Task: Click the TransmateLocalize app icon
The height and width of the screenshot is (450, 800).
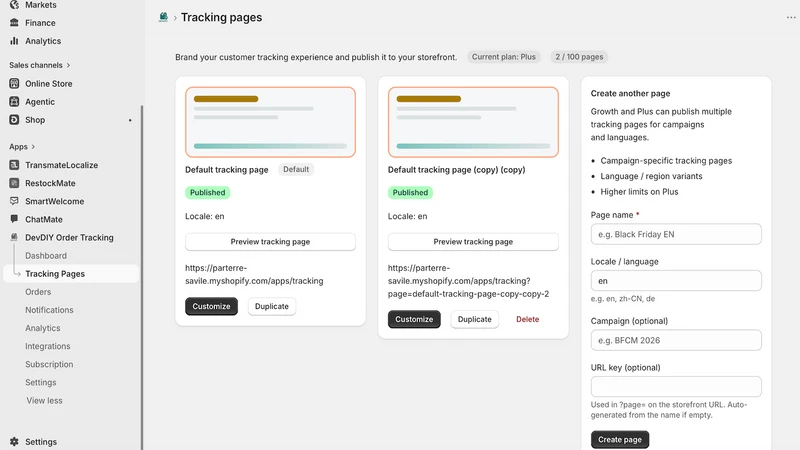Action: pyautogui.click(x=14, y=165)
